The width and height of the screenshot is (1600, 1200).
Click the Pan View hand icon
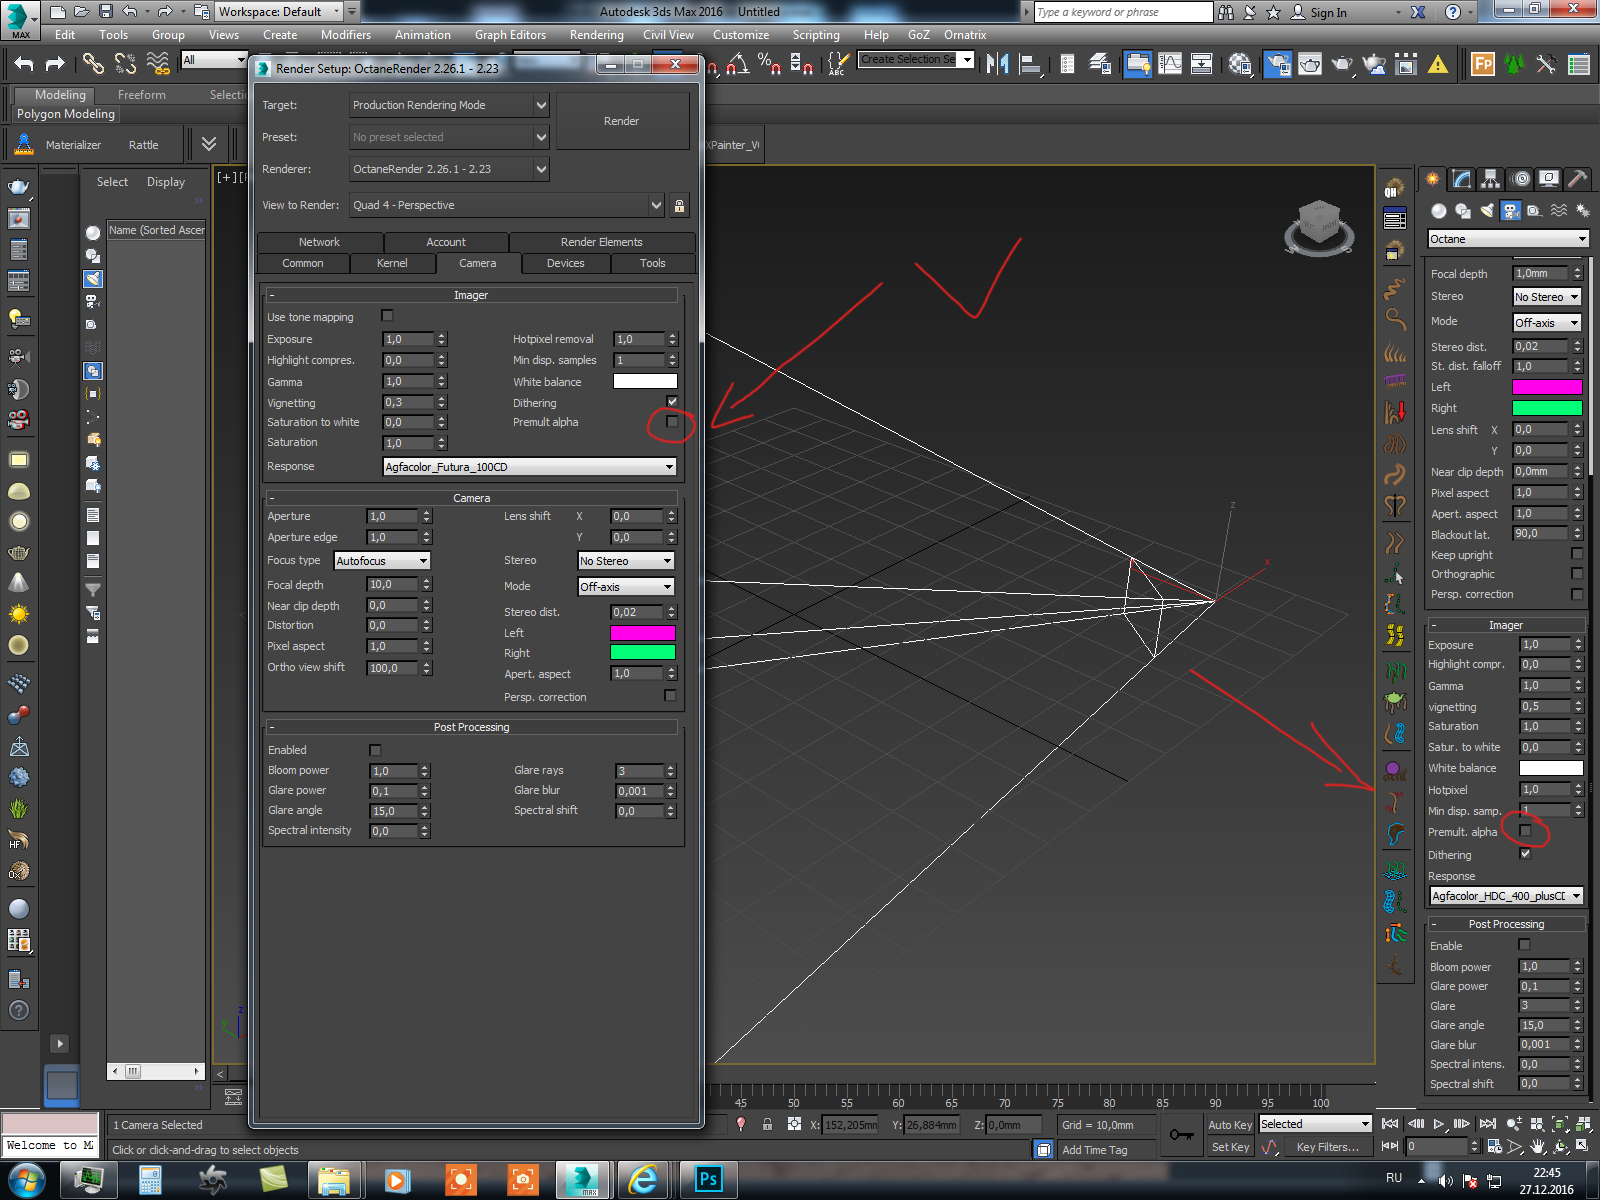coord(1537,1147)
